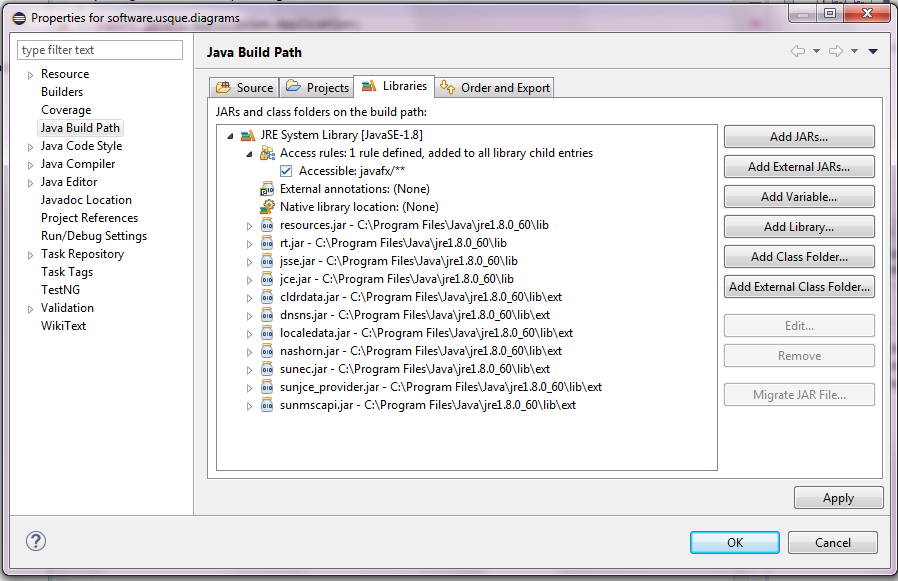
Task: Click the cldrdata.jar jar icon
Action: tap(267, 297)
